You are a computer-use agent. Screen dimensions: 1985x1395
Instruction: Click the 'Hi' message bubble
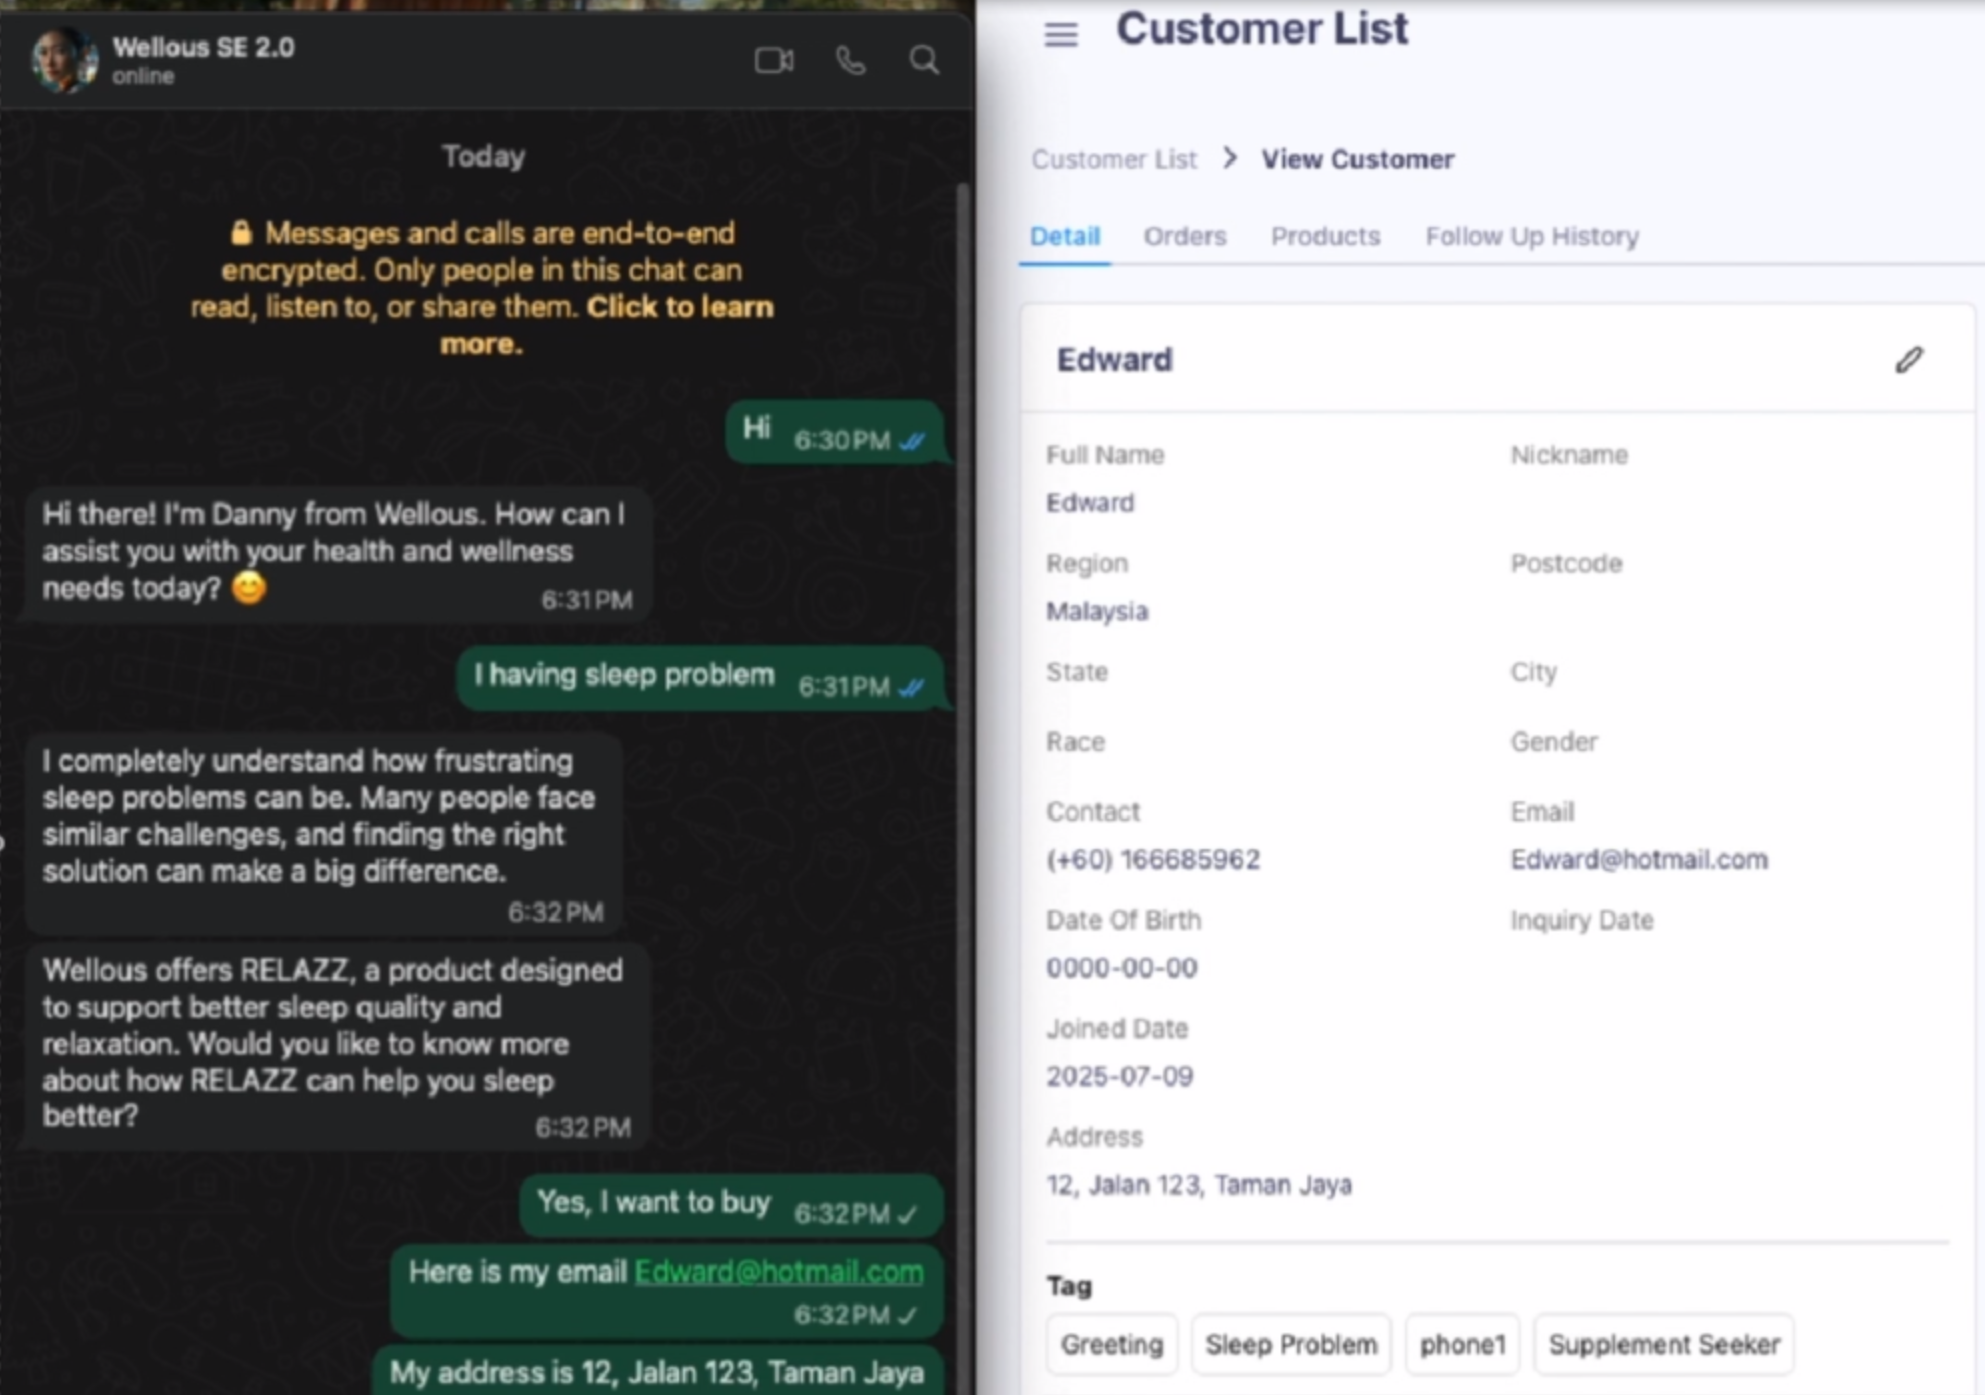click(x=834, y=432)
